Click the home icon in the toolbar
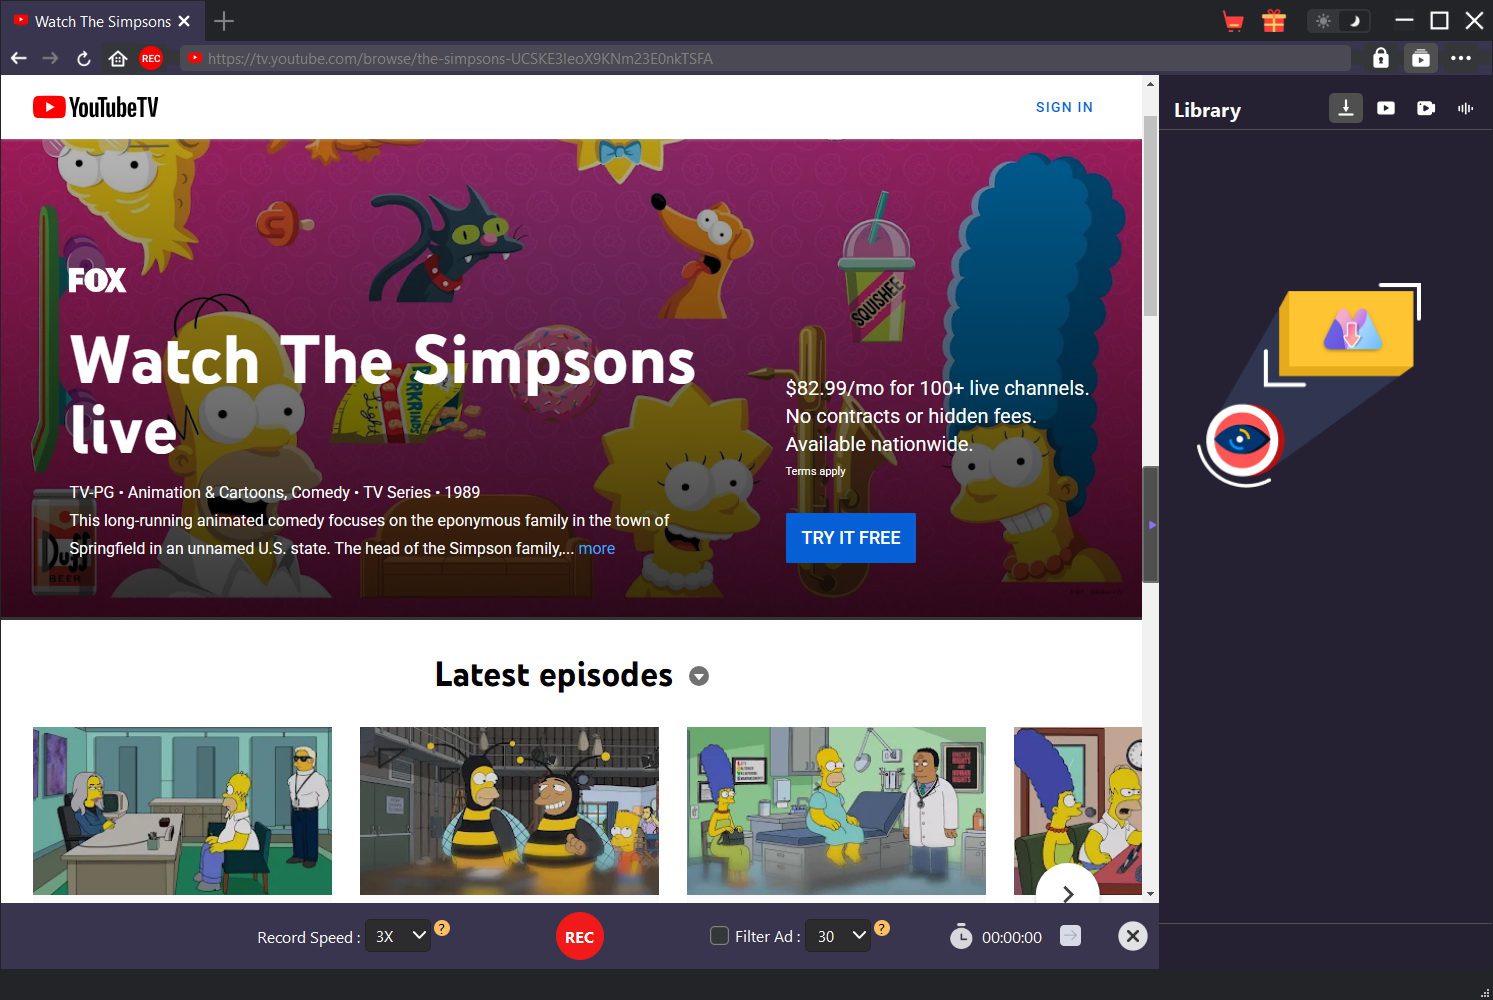The height and width of the screenshot is (1000, 1493). pos(117,59)
